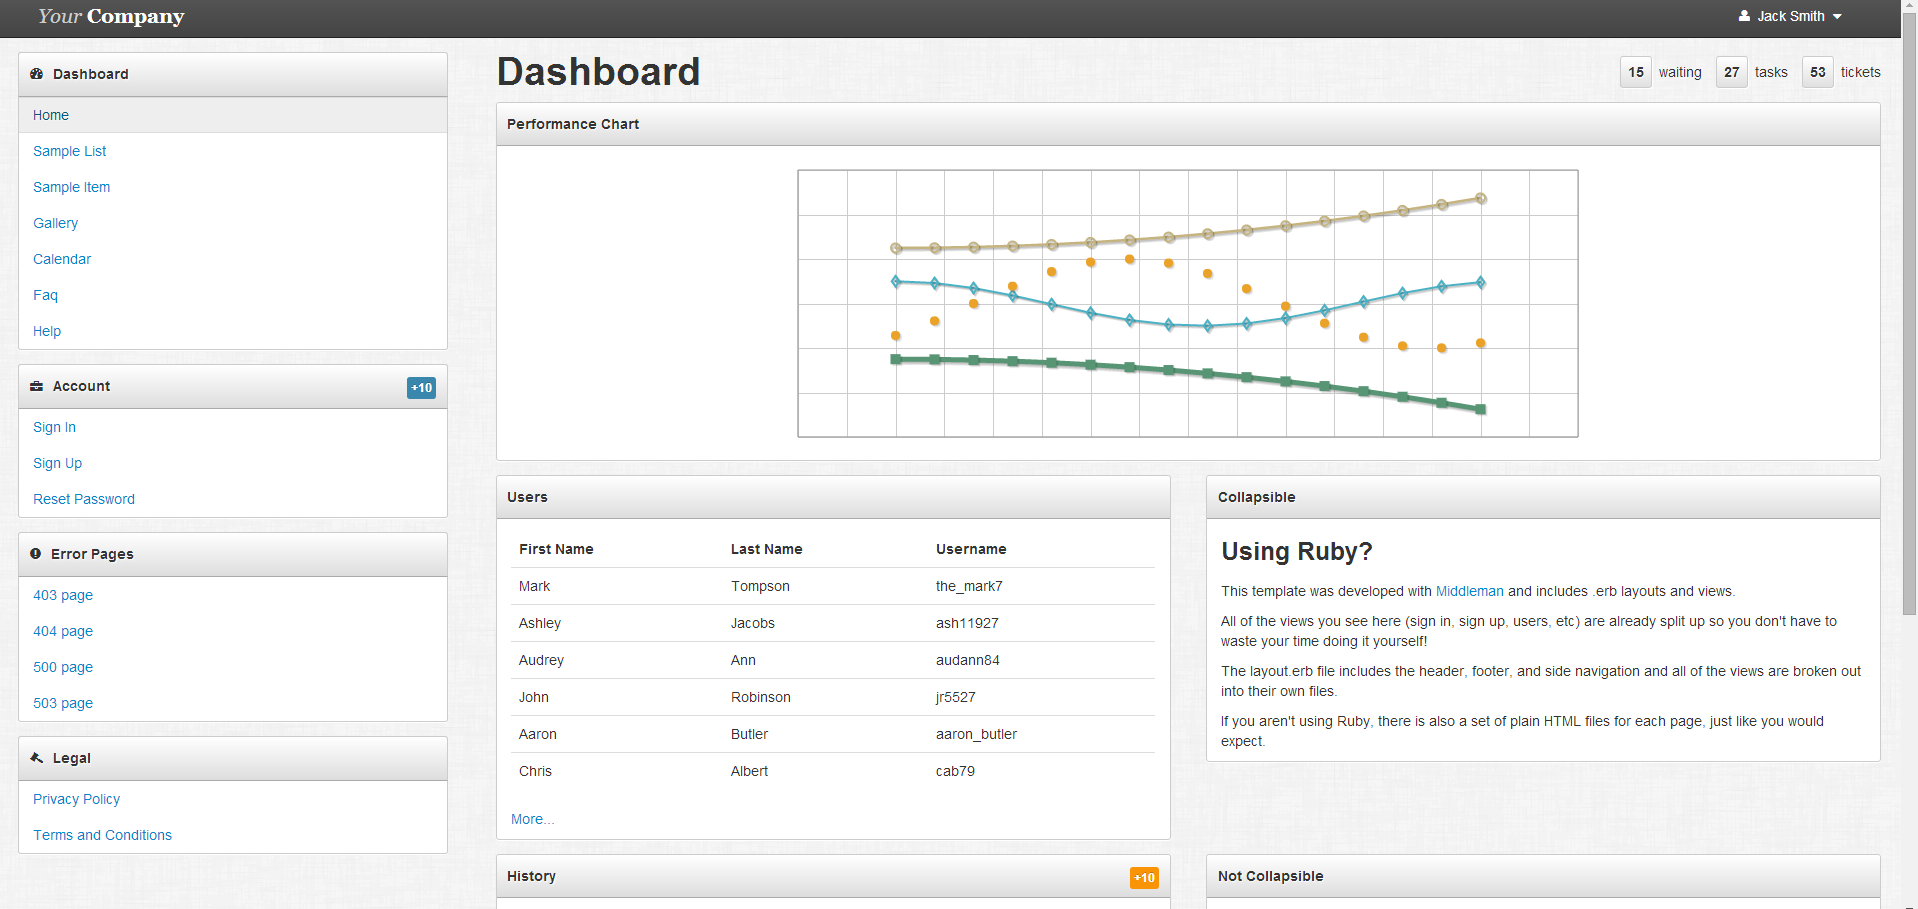Collapse the History panel header
This screenshot has width=1918, height=909.
[x=833, y=876]
